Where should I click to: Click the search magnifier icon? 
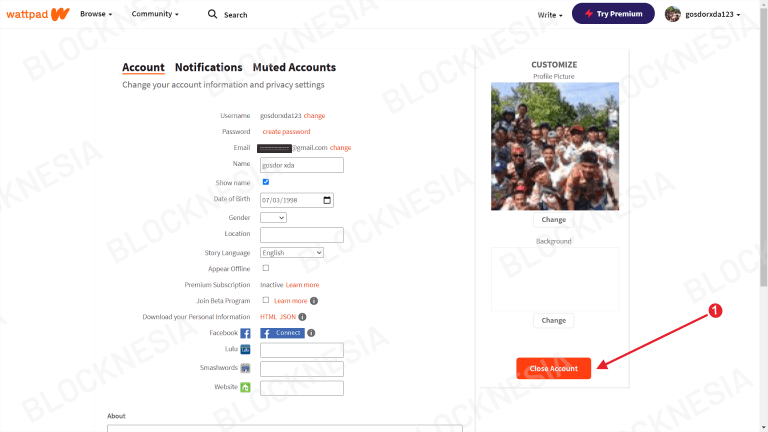click(212, 14)
